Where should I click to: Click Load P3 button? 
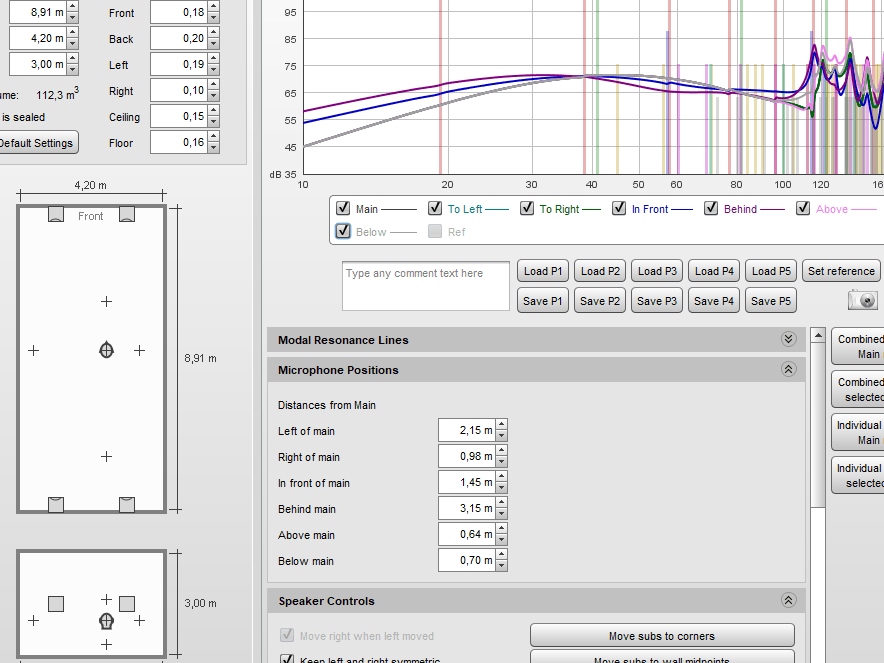pyautogui.click(x=657, y=271)
